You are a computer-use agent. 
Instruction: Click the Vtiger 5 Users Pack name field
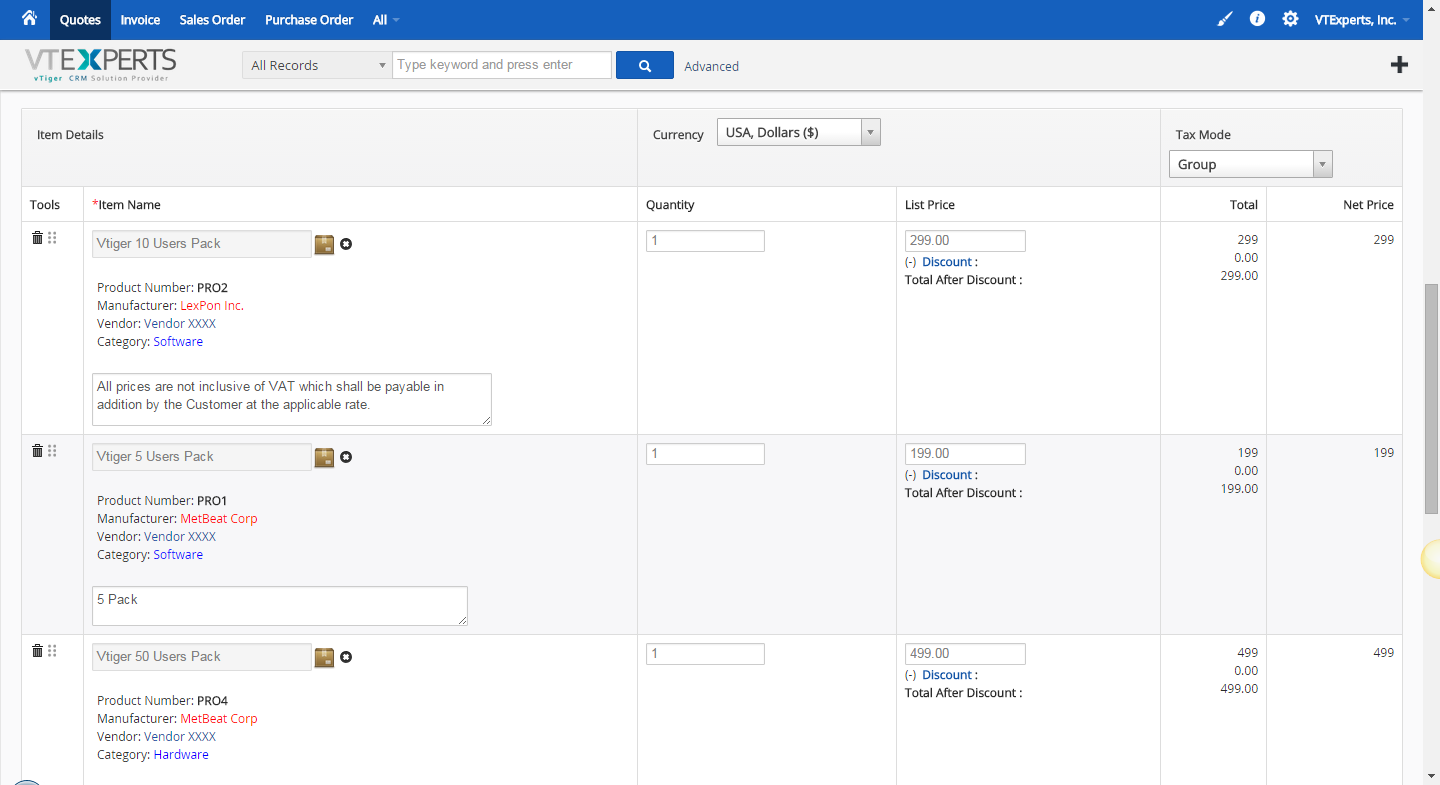202,457
